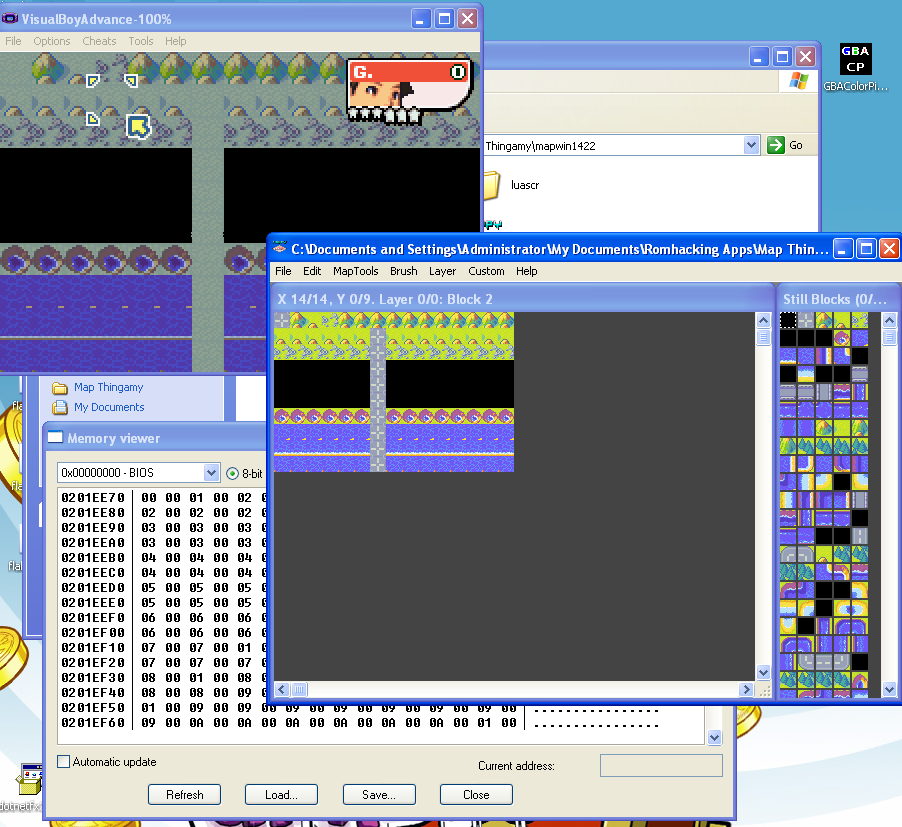Open the Edit menu in Map Thingamy
This screenshot has height=827, width=902.
312,271
